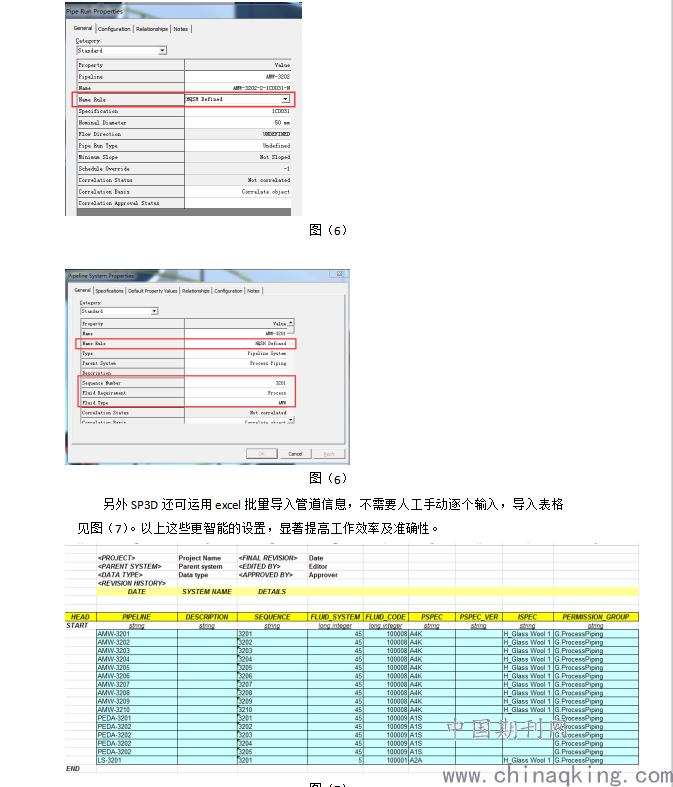
Task: Open Relationships tab in Pipeline System Properties
Action: coord(195,291)
